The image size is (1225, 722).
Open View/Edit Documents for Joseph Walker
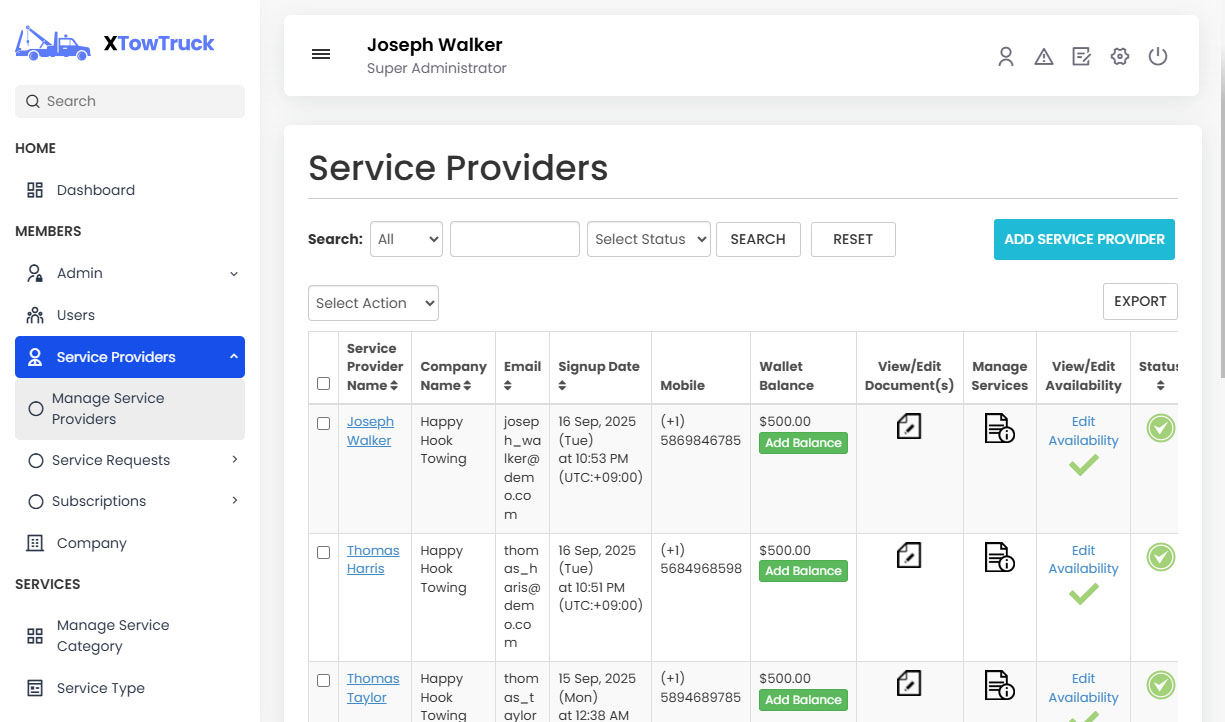908,426
